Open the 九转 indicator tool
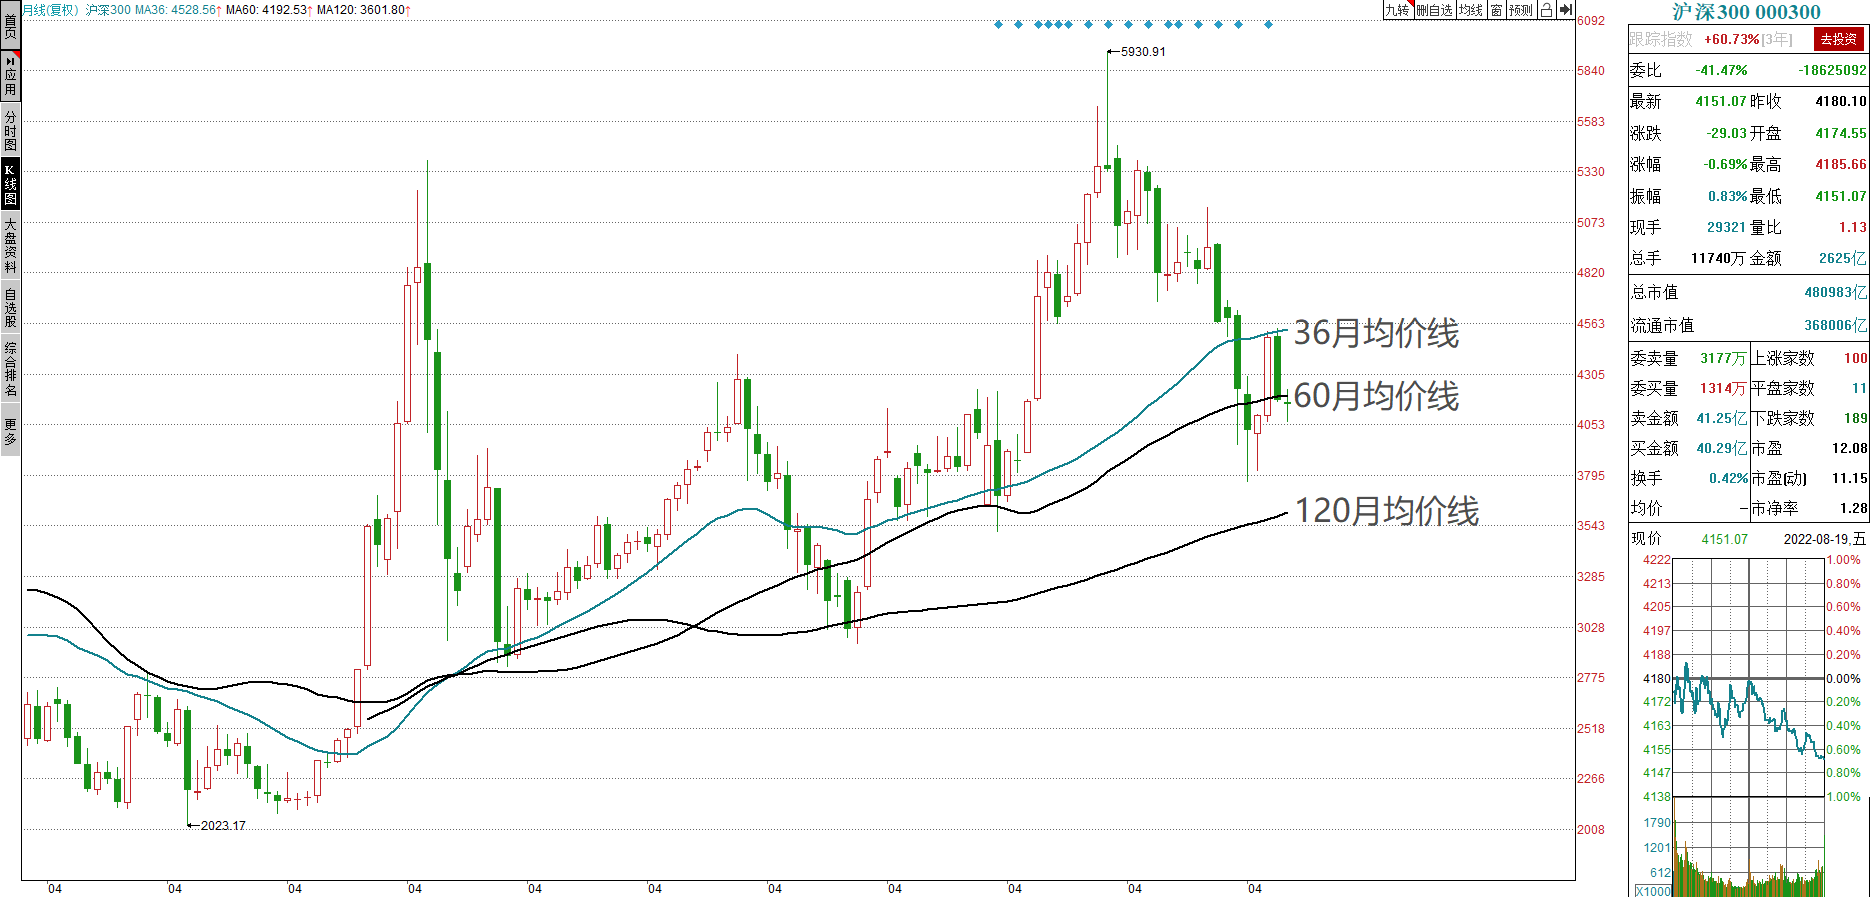This screenshot has width=1870, height=897. click(x=1397, y=10)
